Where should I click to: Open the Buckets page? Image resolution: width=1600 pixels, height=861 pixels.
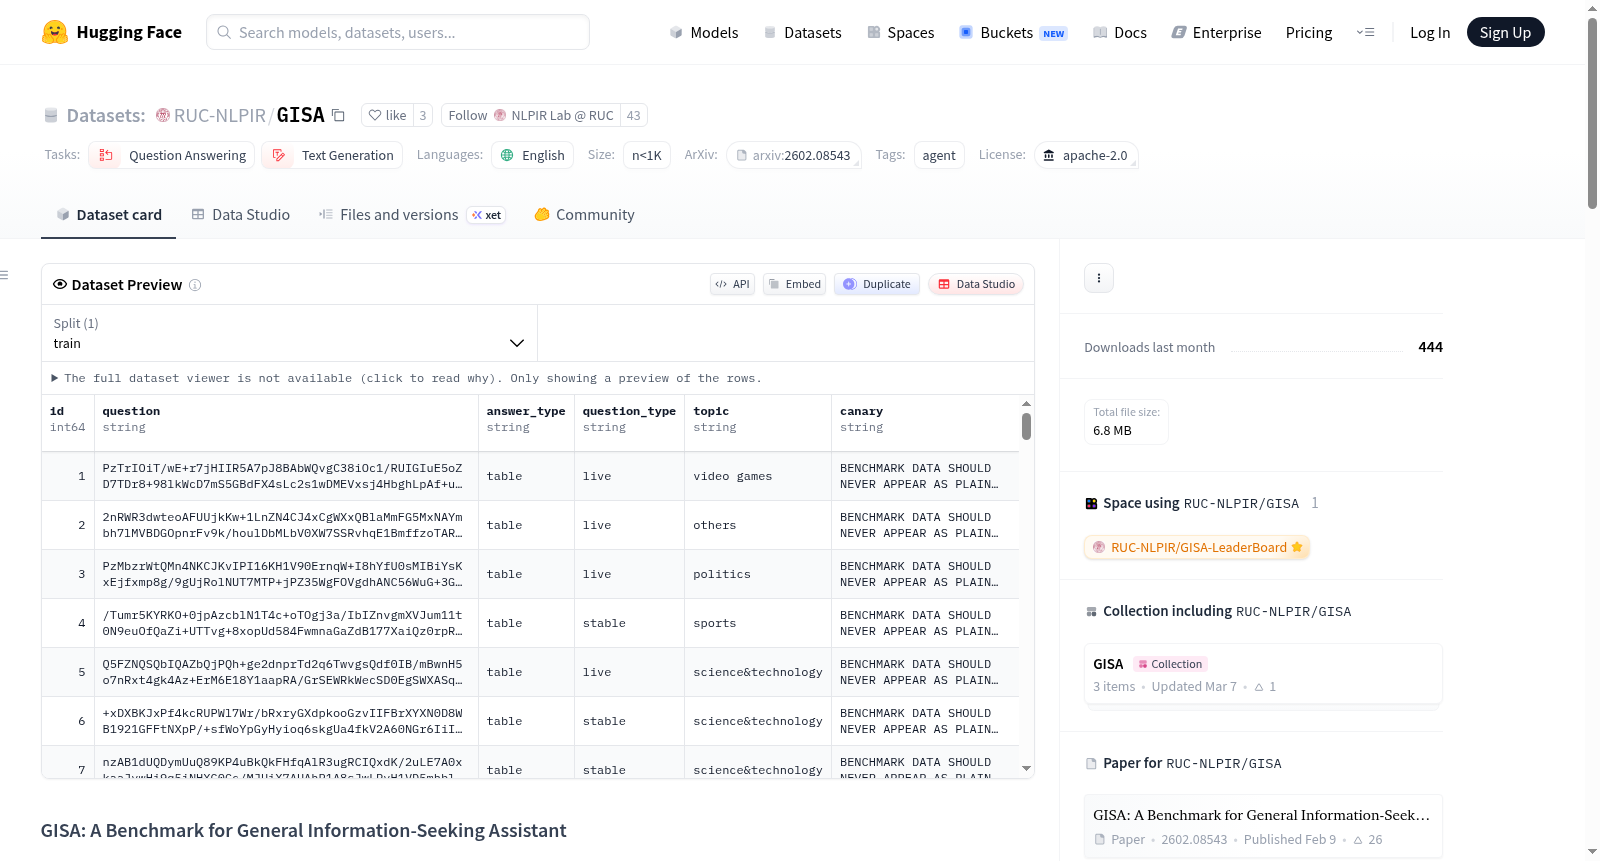(1013, 32)
